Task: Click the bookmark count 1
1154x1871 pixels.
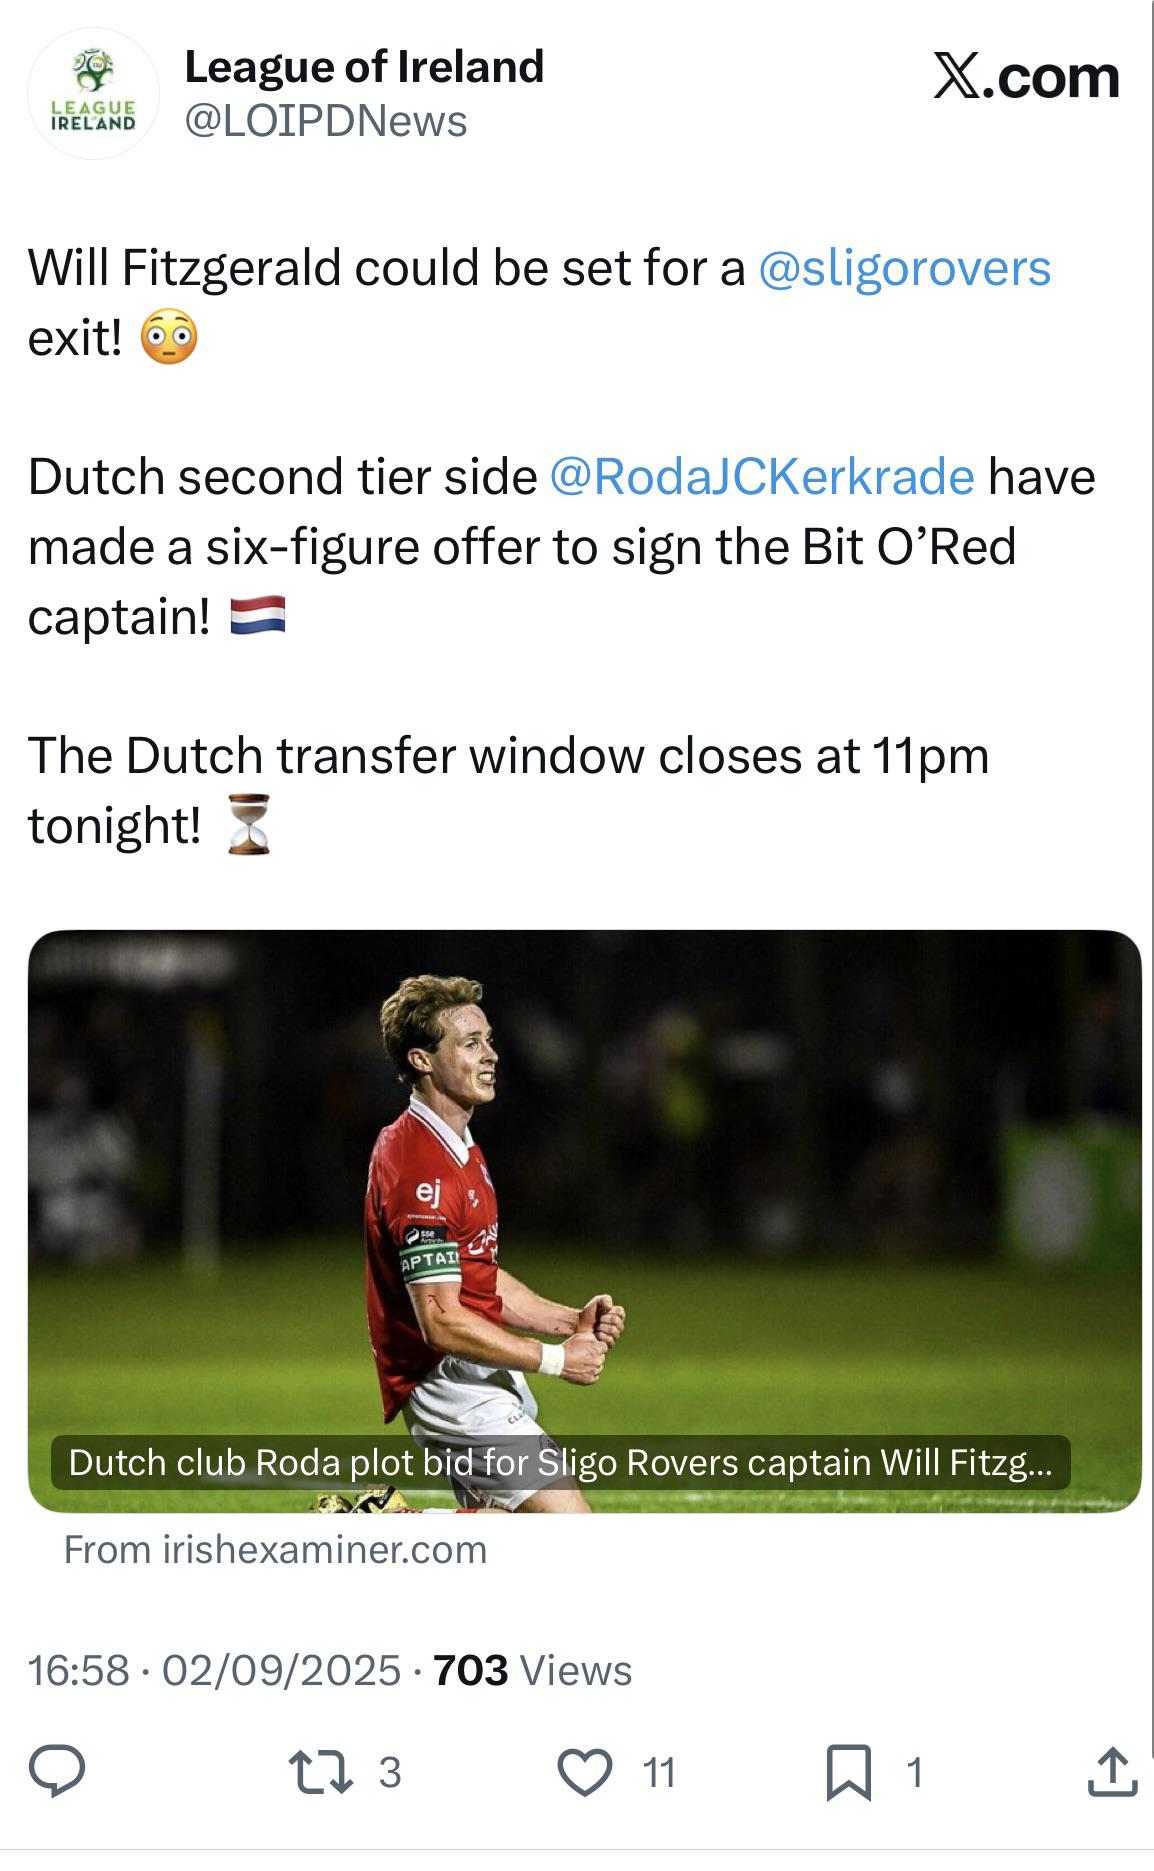Action: [x=913, y=1773]
